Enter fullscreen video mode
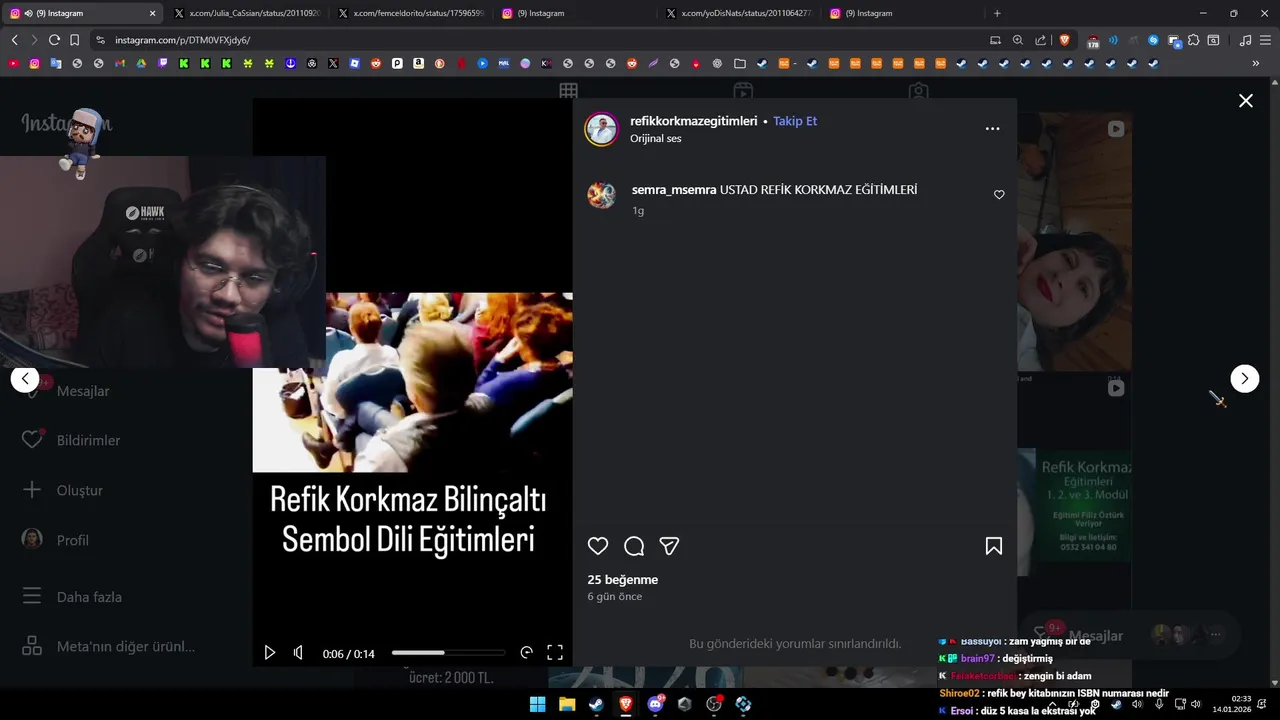Image resolution: width=1280 pixels, height=720 pixels. pyautogui.click(x=555, y=653)
